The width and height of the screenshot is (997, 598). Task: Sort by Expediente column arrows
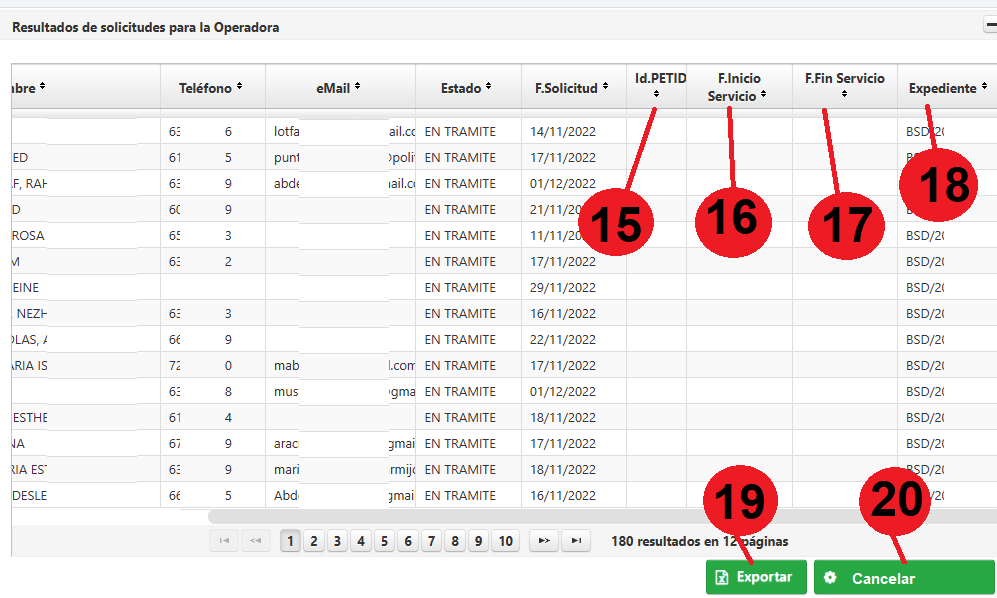tap(984, 88)
